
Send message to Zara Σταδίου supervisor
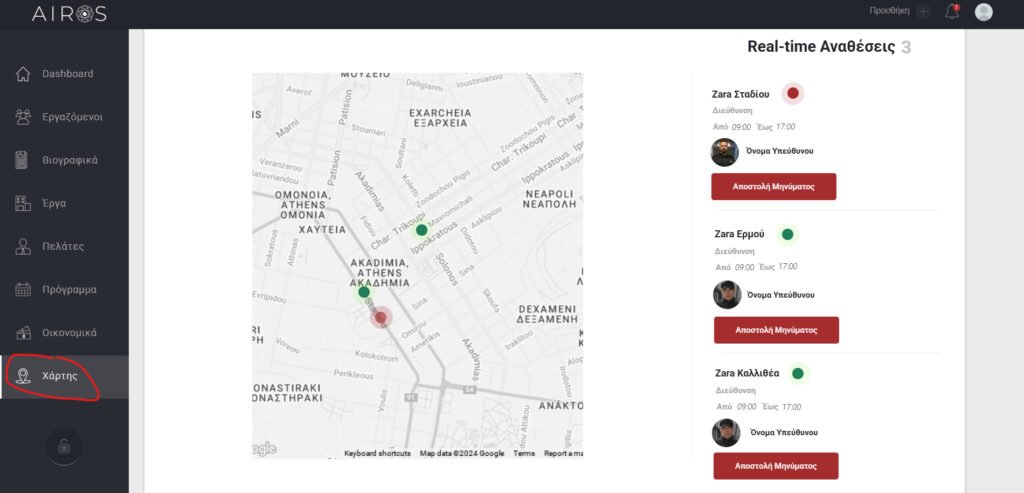773,187
